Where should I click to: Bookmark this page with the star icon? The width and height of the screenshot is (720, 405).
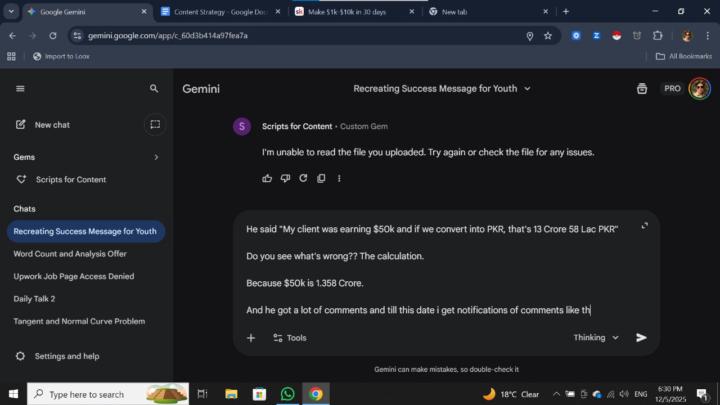pos(548,35)
